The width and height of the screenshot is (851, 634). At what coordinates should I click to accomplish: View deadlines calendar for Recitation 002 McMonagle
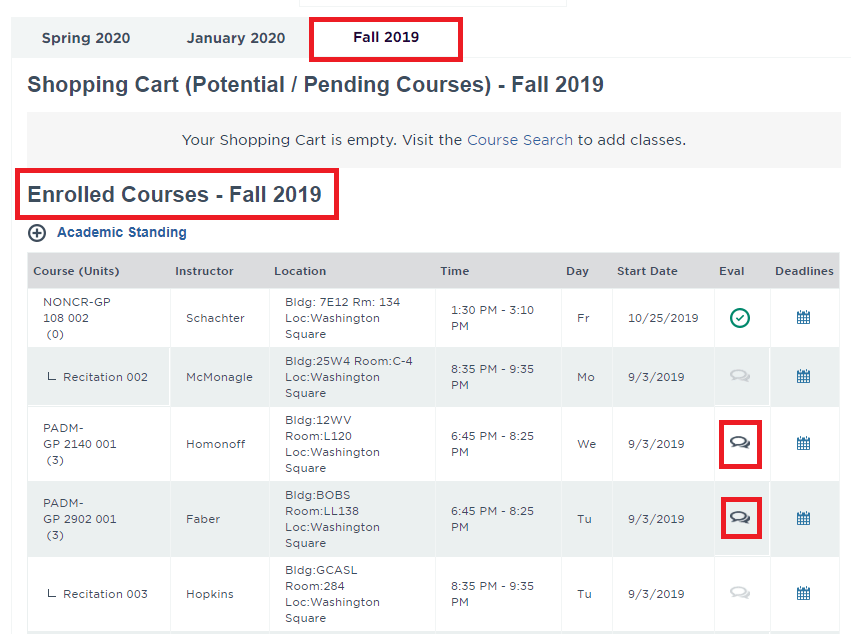(x=803, y=377)
